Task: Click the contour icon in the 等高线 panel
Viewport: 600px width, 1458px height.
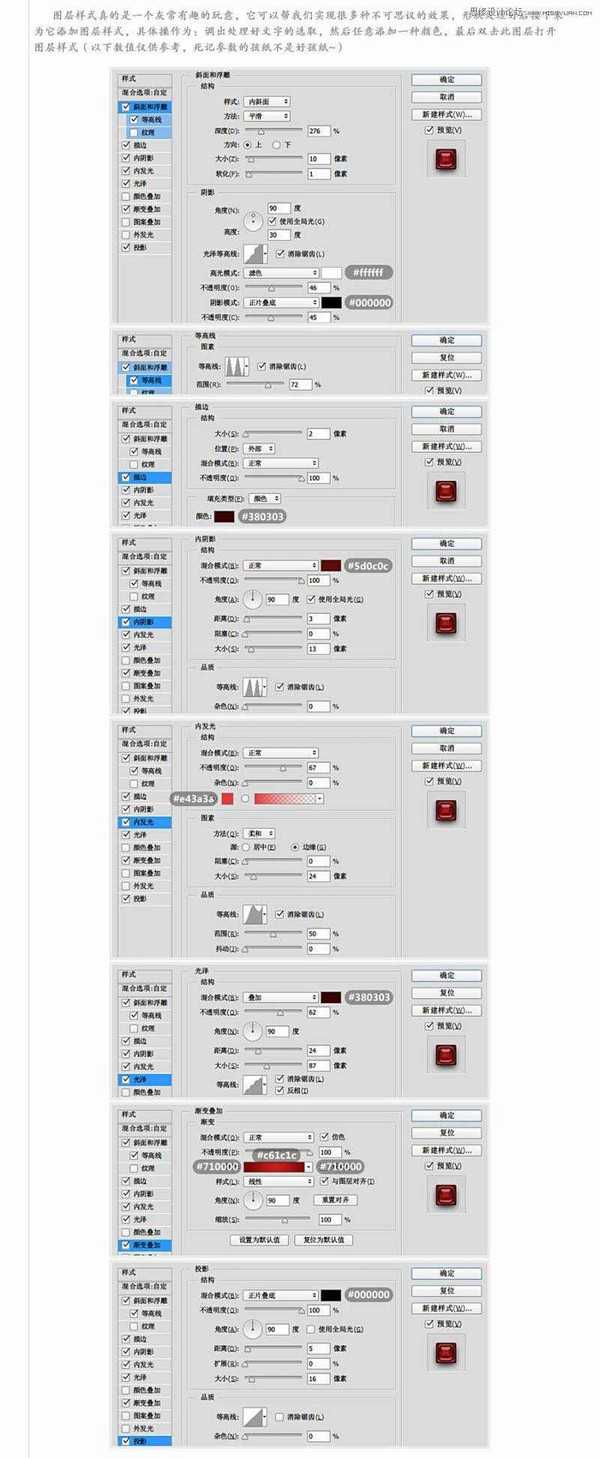Action: (x=236, y=366)
